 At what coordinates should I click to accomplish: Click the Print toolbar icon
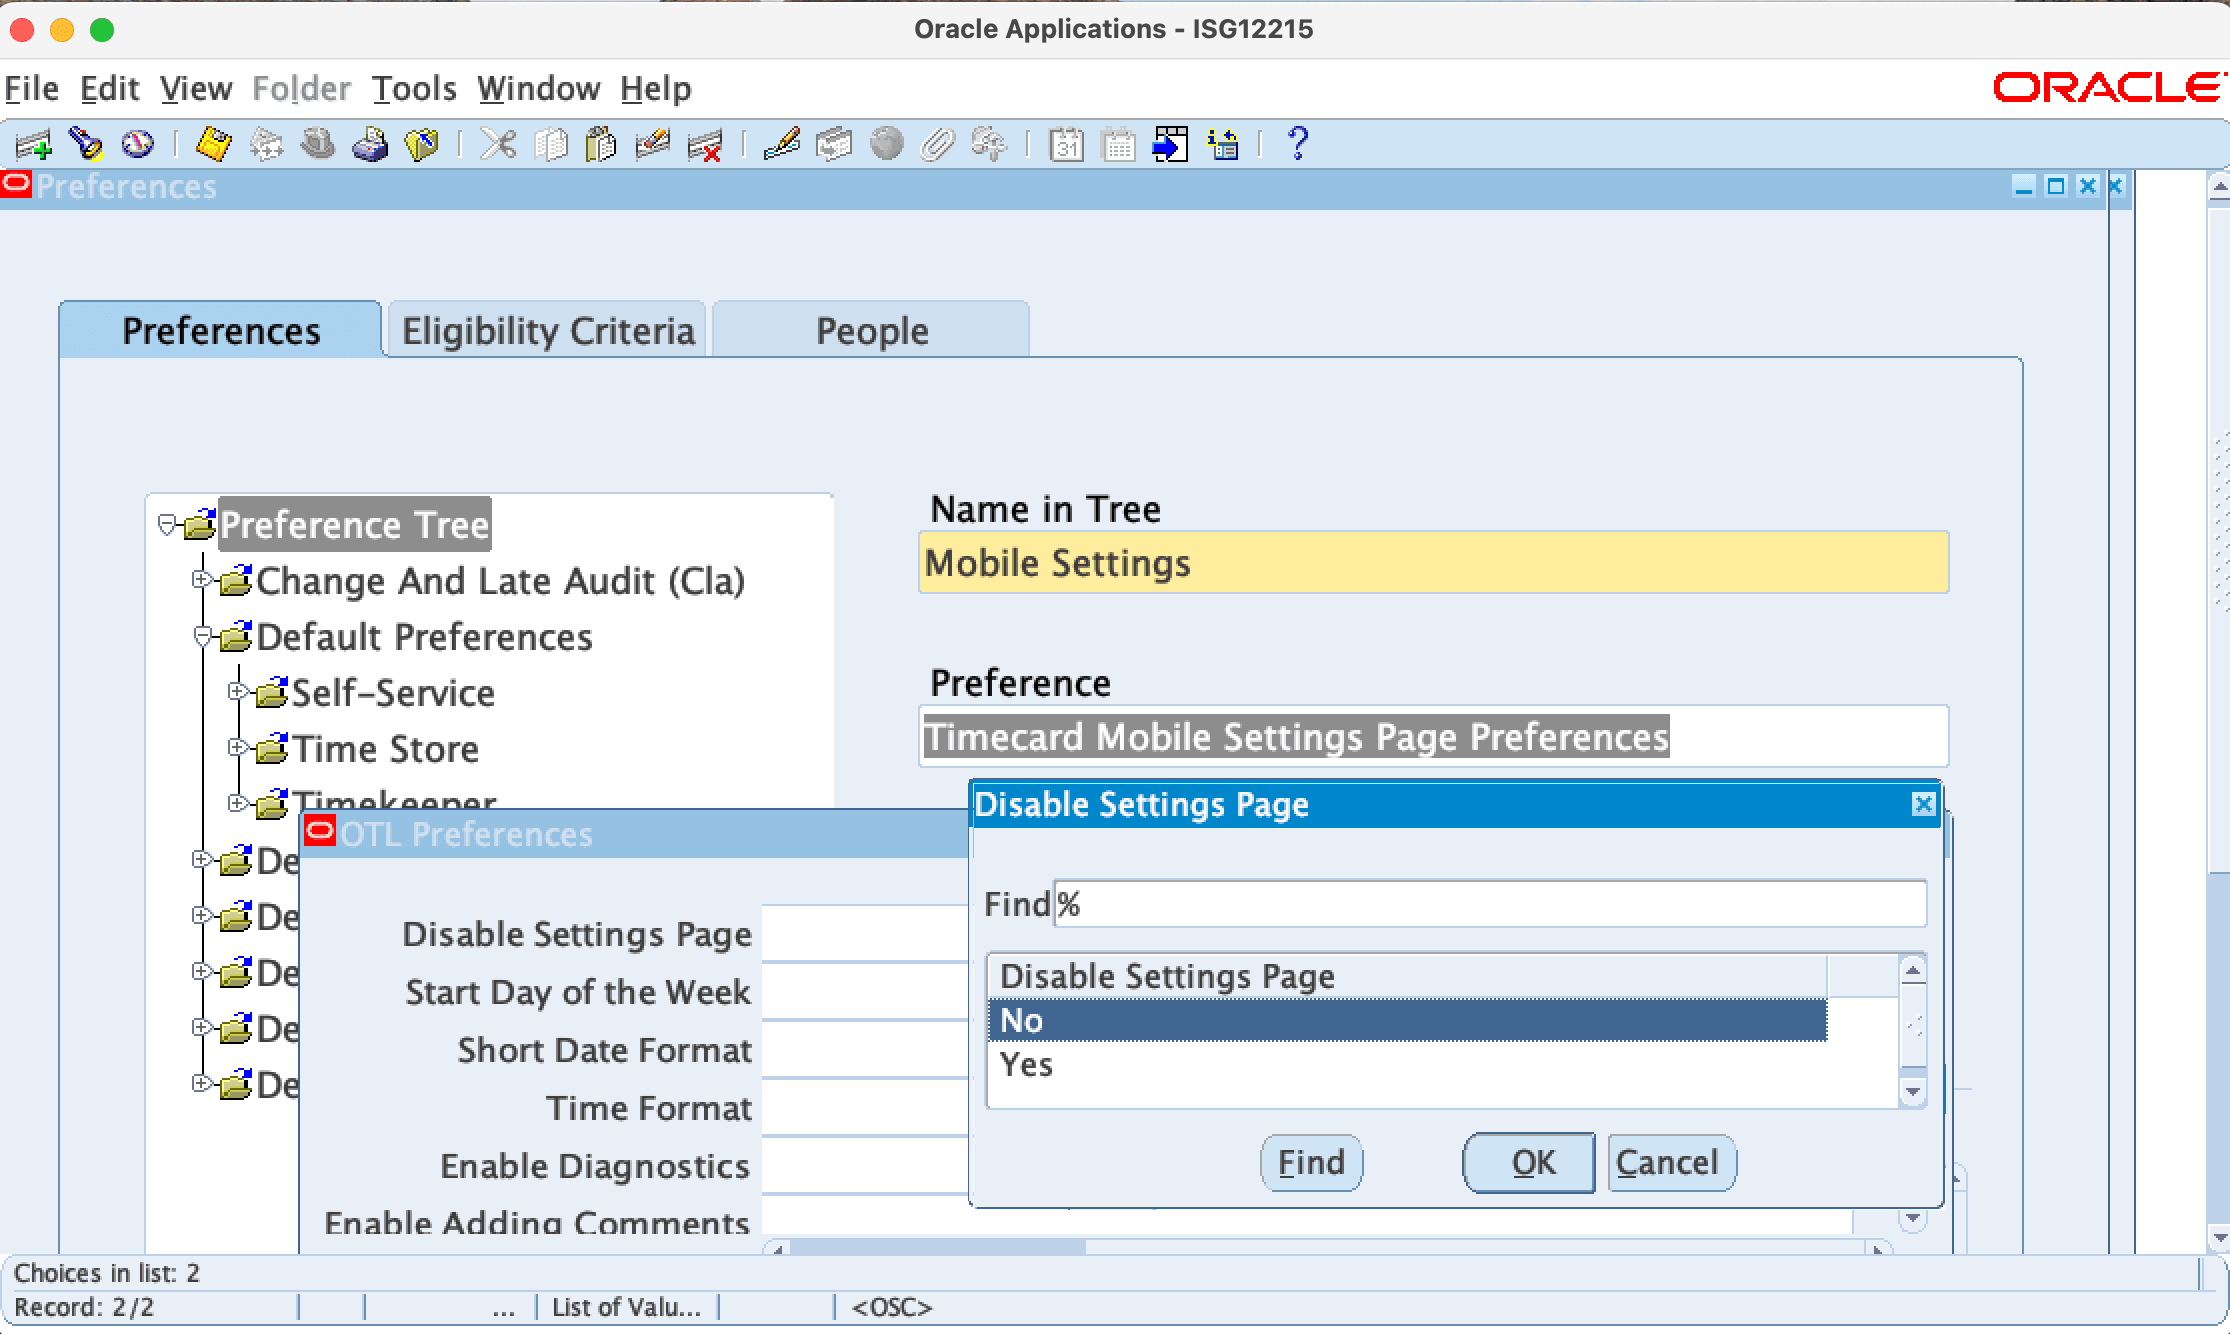pos(370,145)
